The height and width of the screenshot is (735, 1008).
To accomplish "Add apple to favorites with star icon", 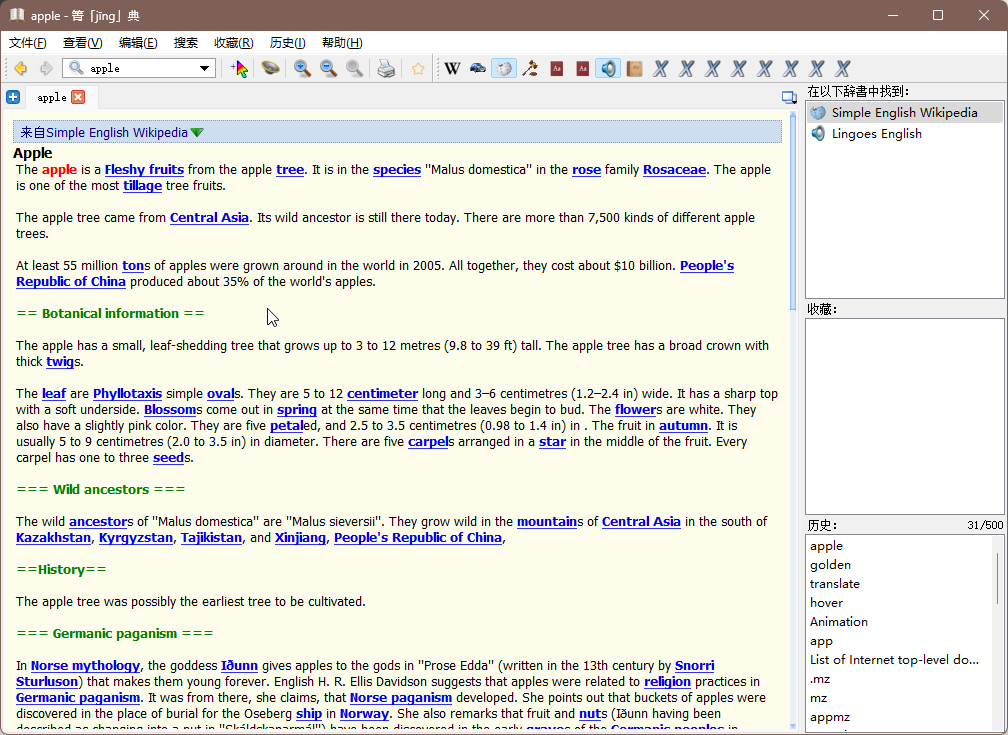I will pyautogui.click(x=418, y=68).
